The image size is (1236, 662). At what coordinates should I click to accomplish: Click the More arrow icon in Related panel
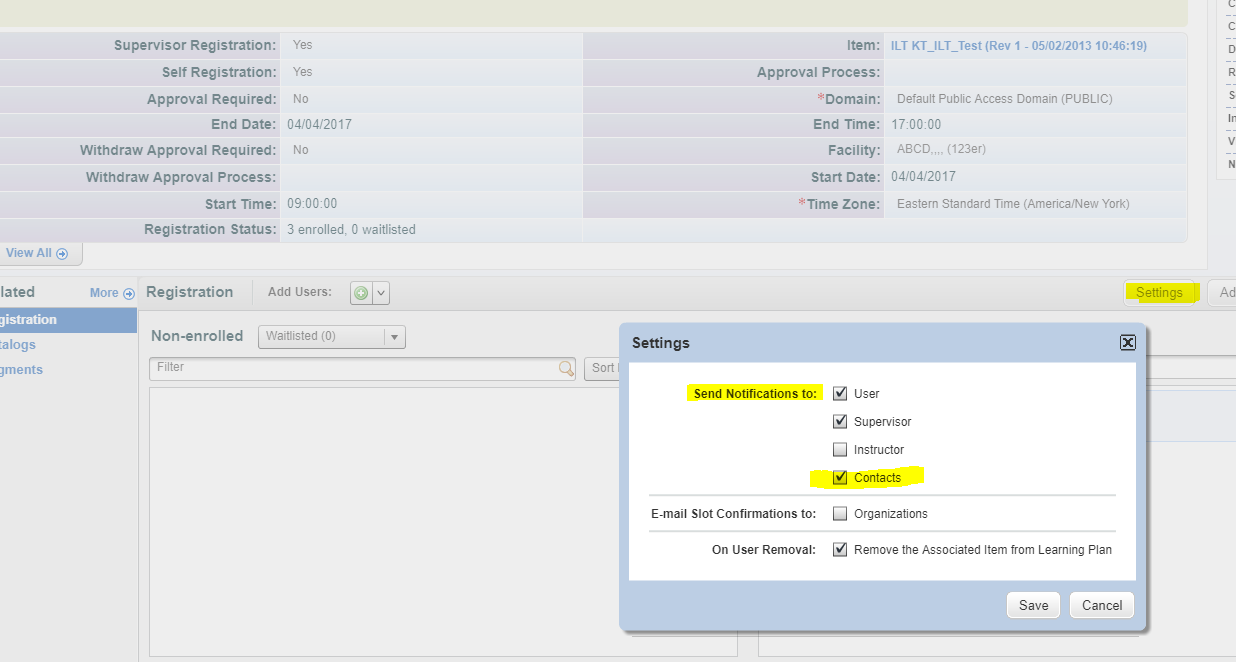[128, 293]
